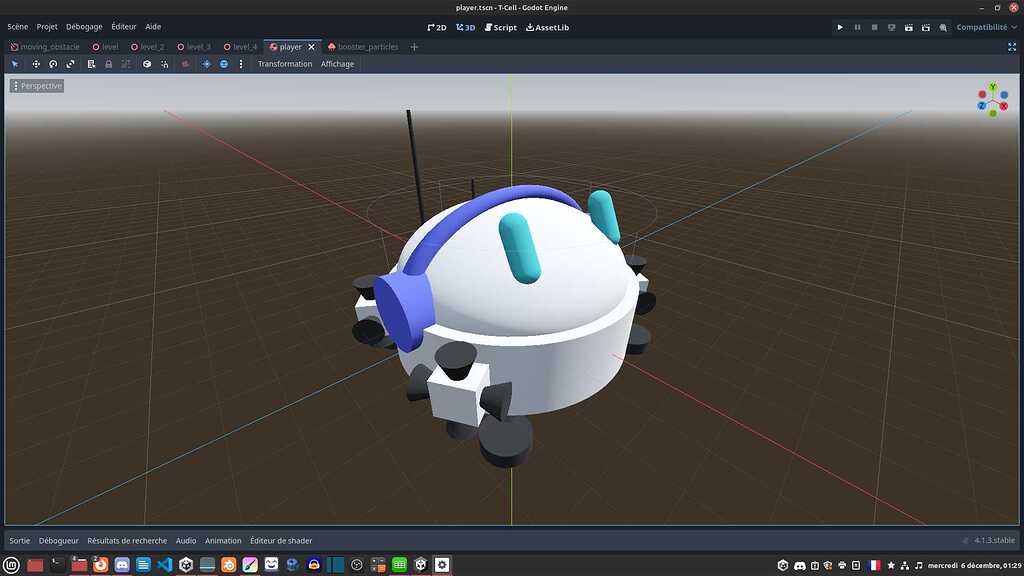The image size is (1024, 576).
Task: Run the project with the Play icon
Action: point(839,27)
